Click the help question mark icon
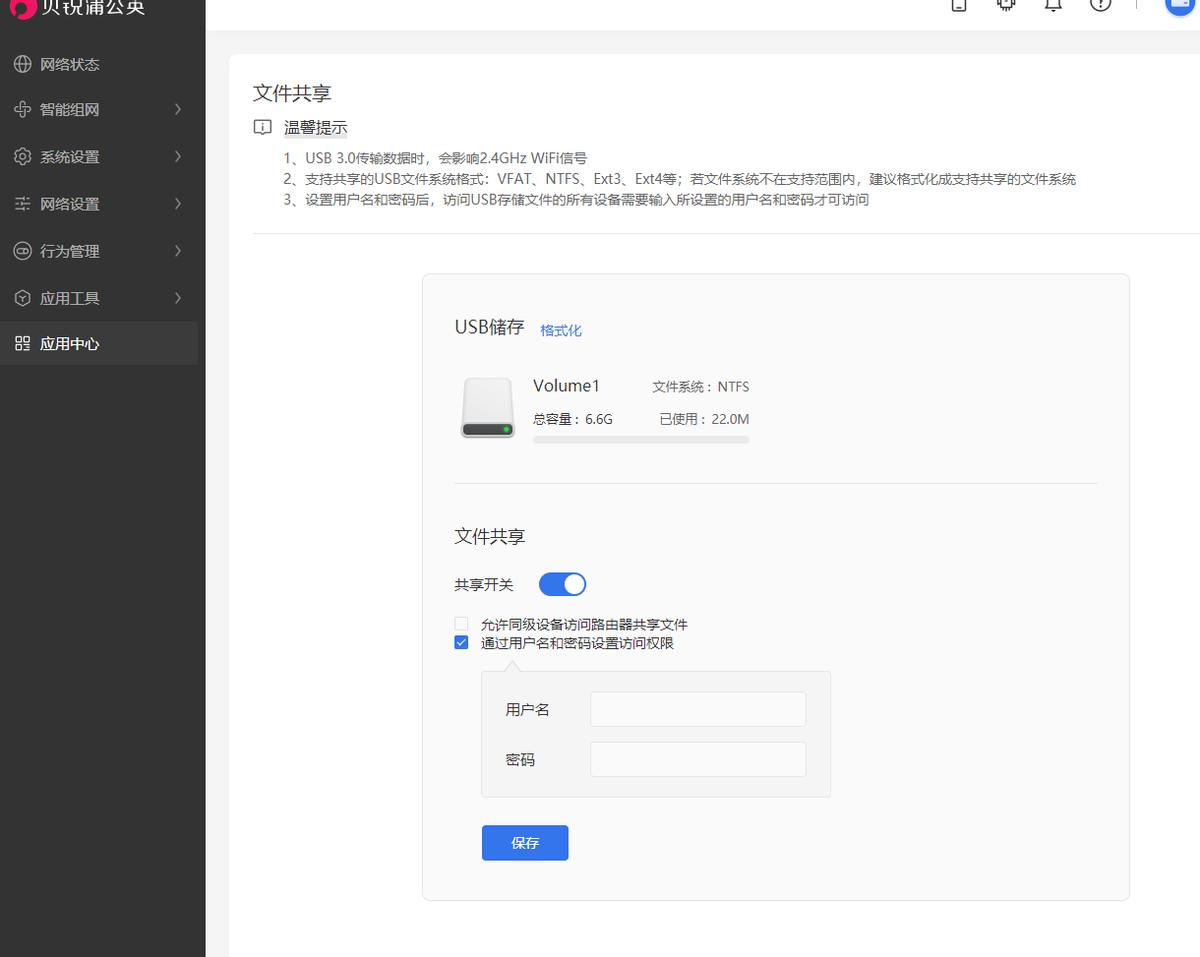This screenshot has height=957, width=1200. tap(1101, 5)
